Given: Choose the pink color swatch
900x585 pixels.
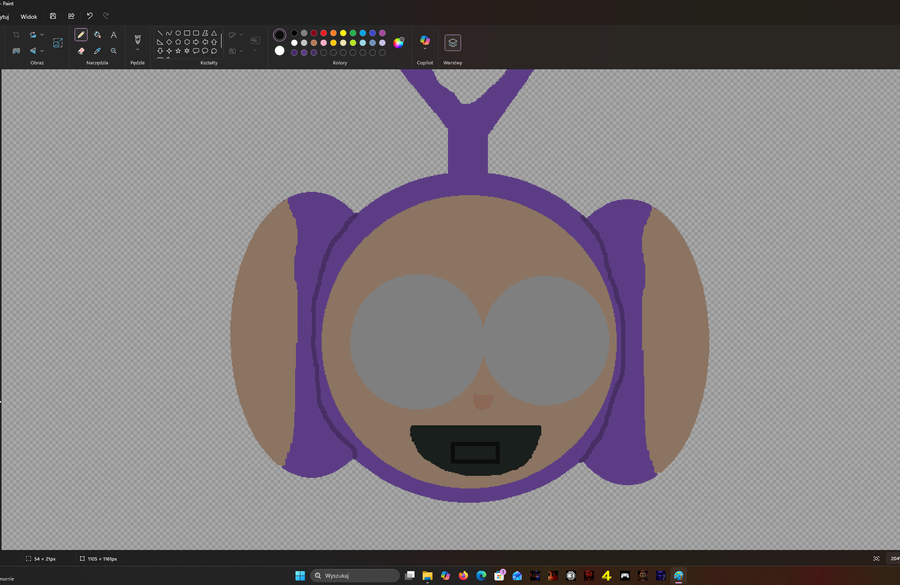Looking at the screenshot, I should [x=323, y=42].
